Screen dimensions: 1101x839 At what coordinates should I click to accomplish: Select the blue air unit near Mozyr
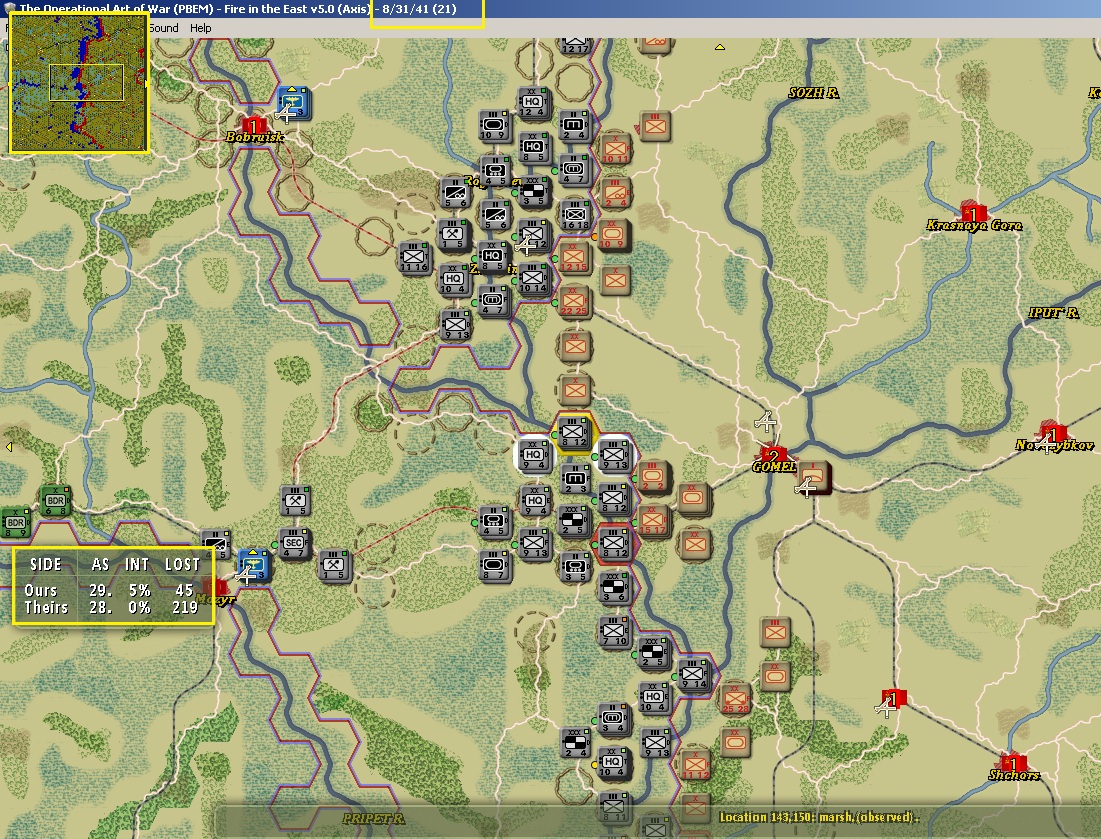253,566
